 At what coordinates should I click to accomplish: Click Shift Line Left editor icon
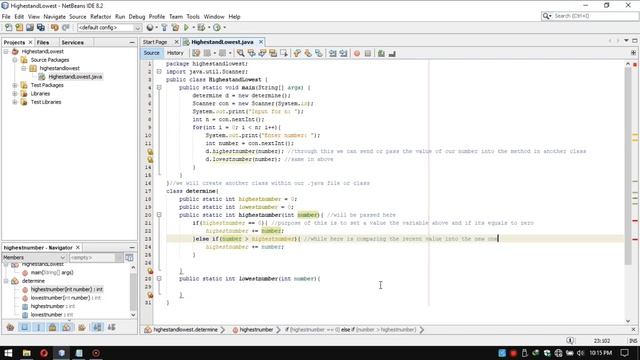[333, 53]
